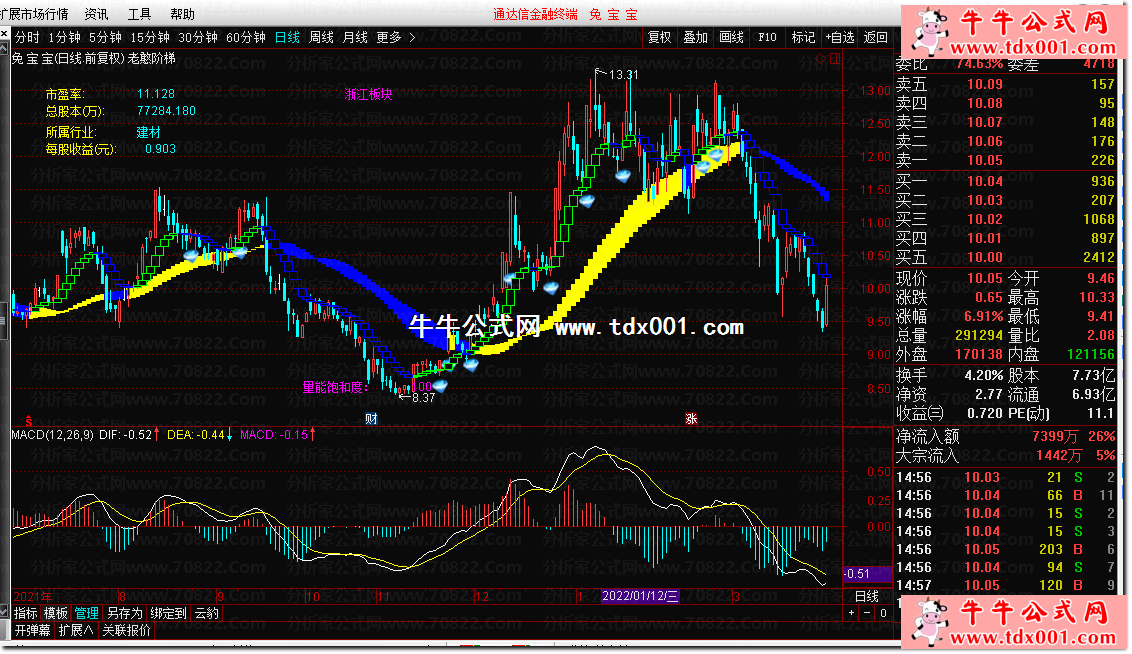The width and height of the screenshot is (1132, 654).
Task: Click the 叠加 overlay button
Action: 695,37
